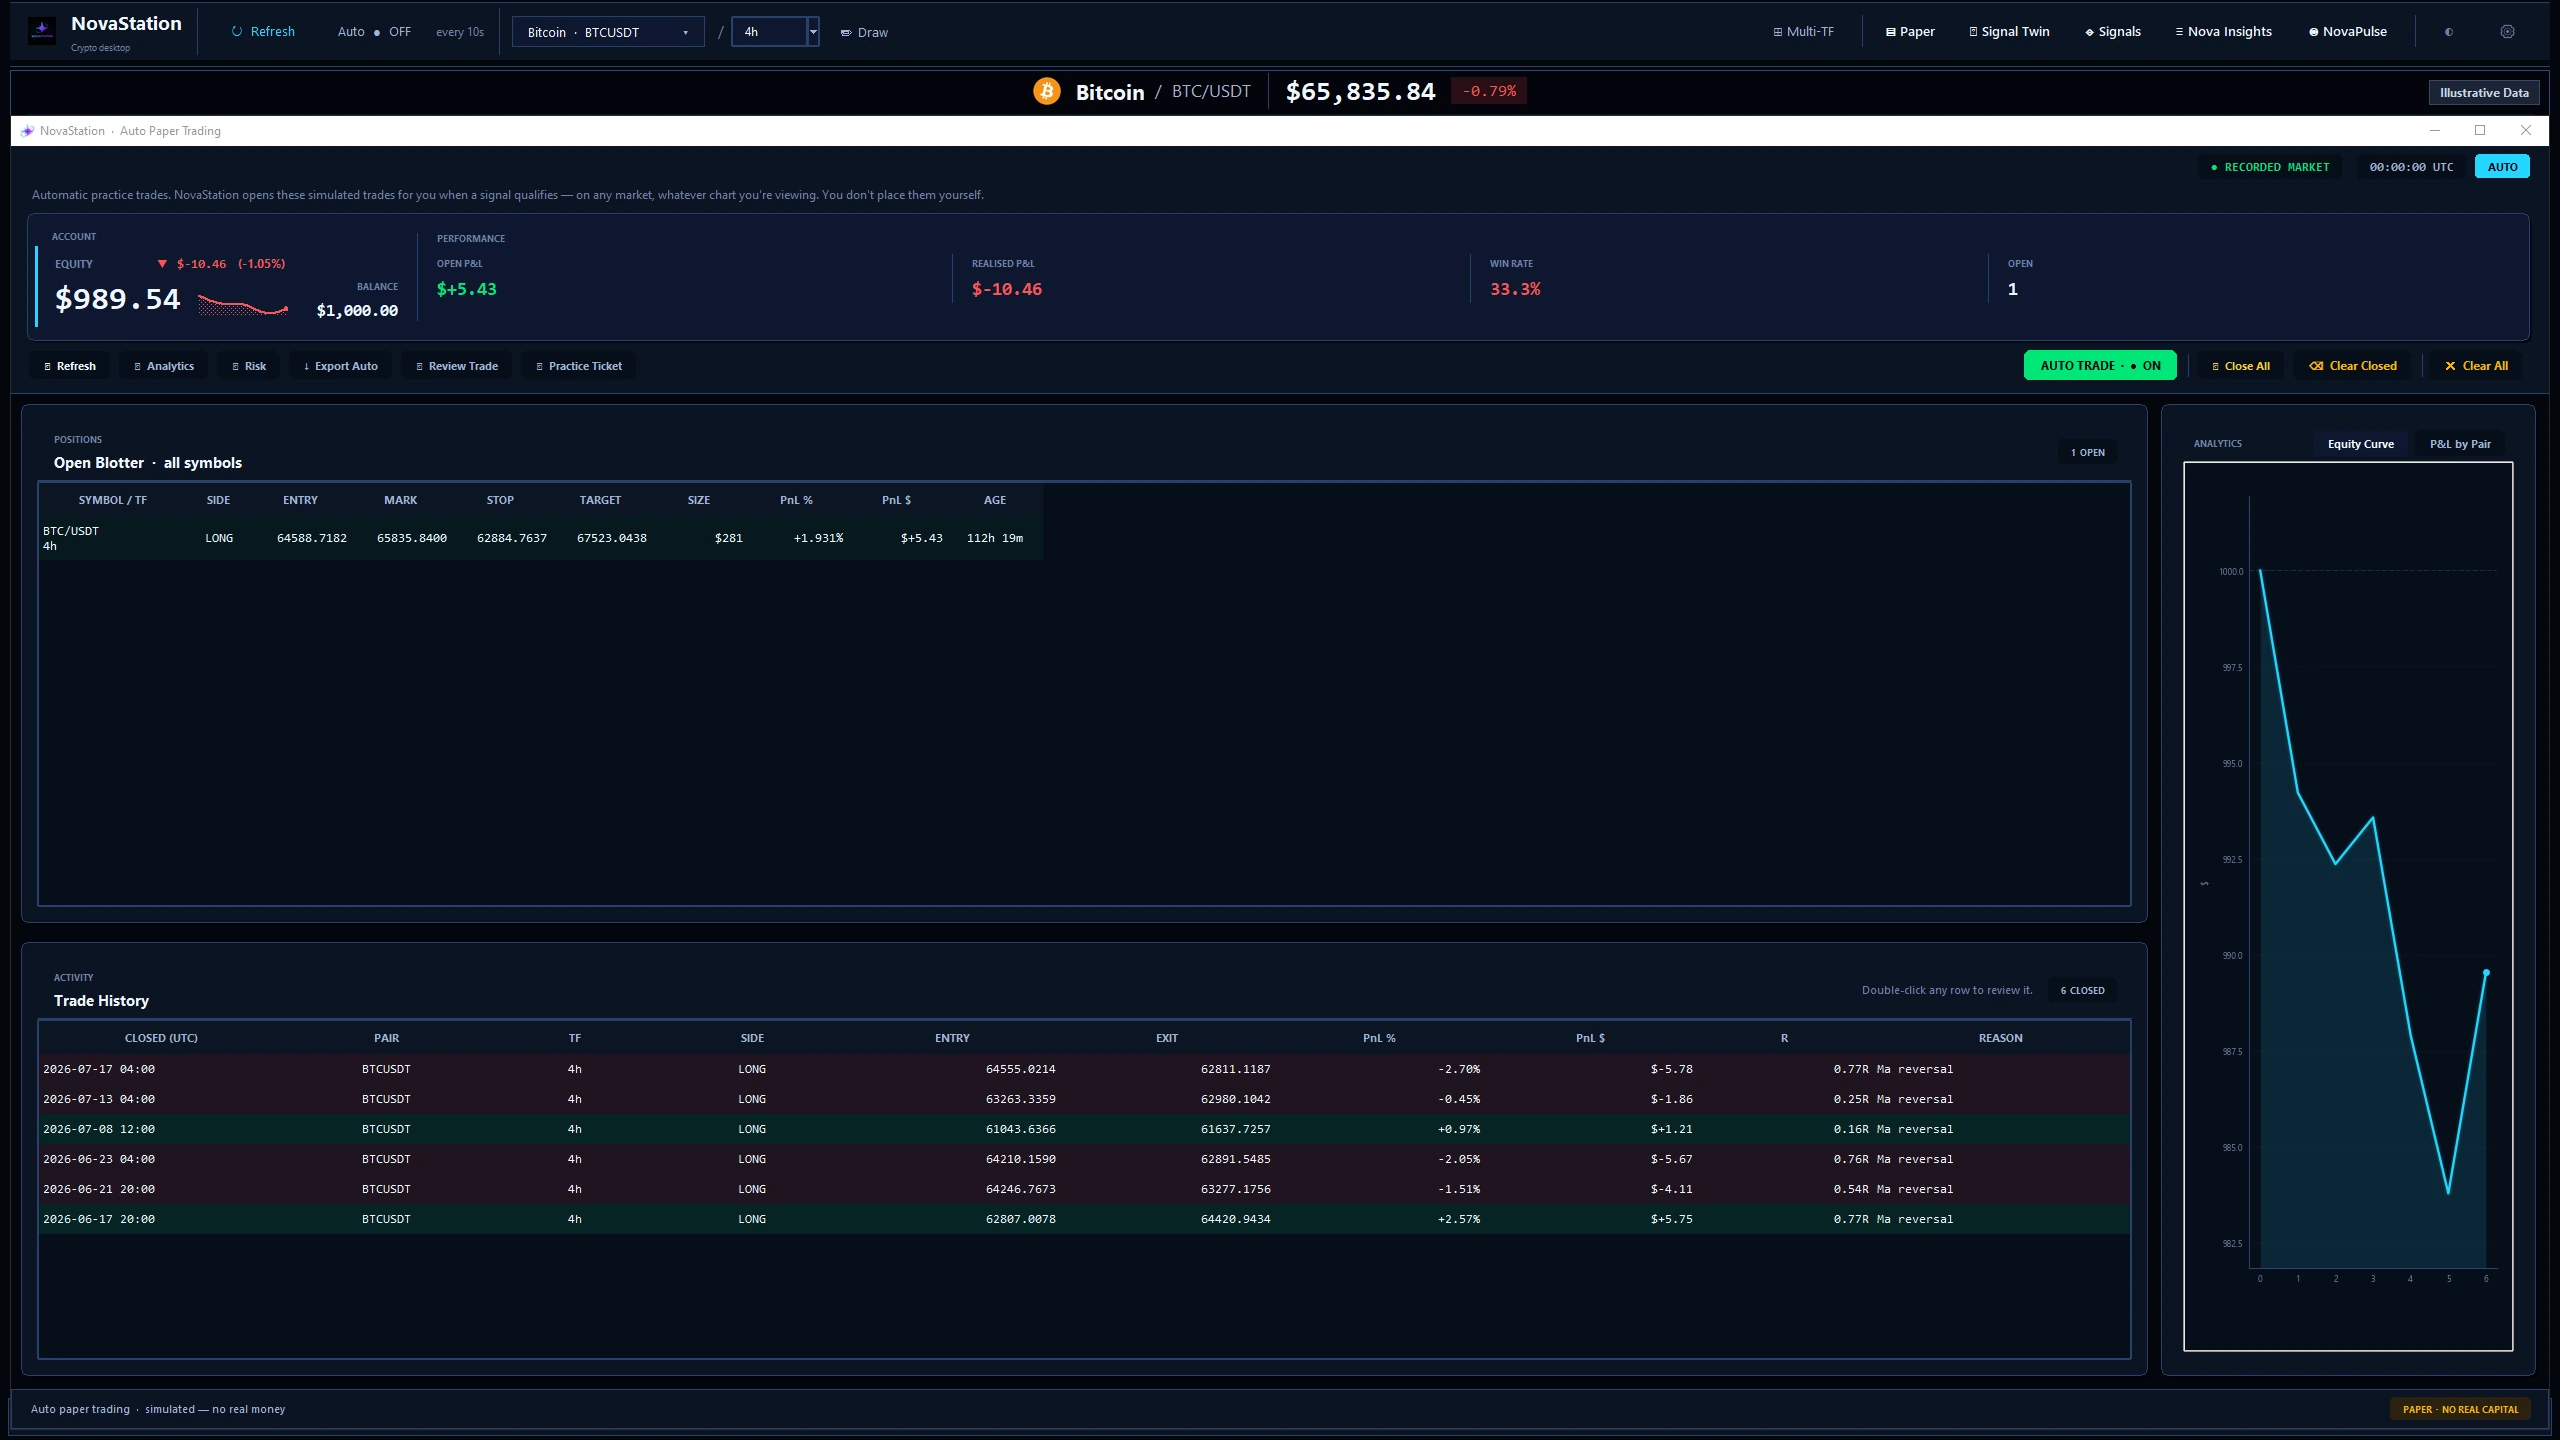Viewport: 2560px width, 1440px height.
Task: Open the Draw pencil tool
Action: pos(864,32)
